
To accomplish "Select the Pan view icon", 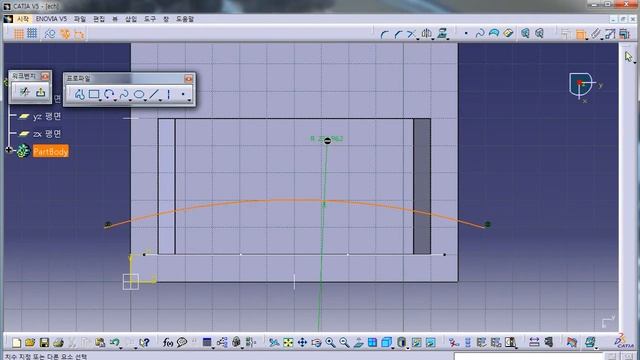I will coord(302,342).
